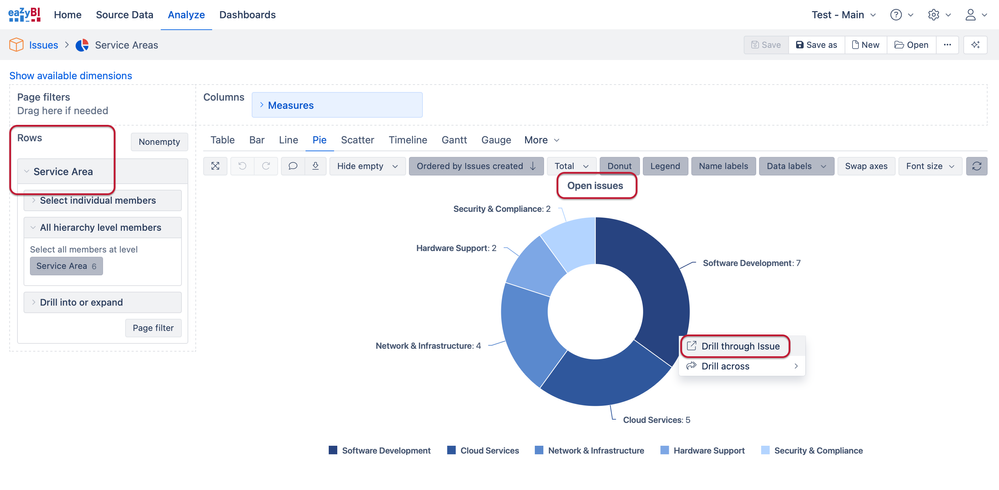Click the sparkle assistant icon
This screenshot has height=490, width=999.
point(975,45)
